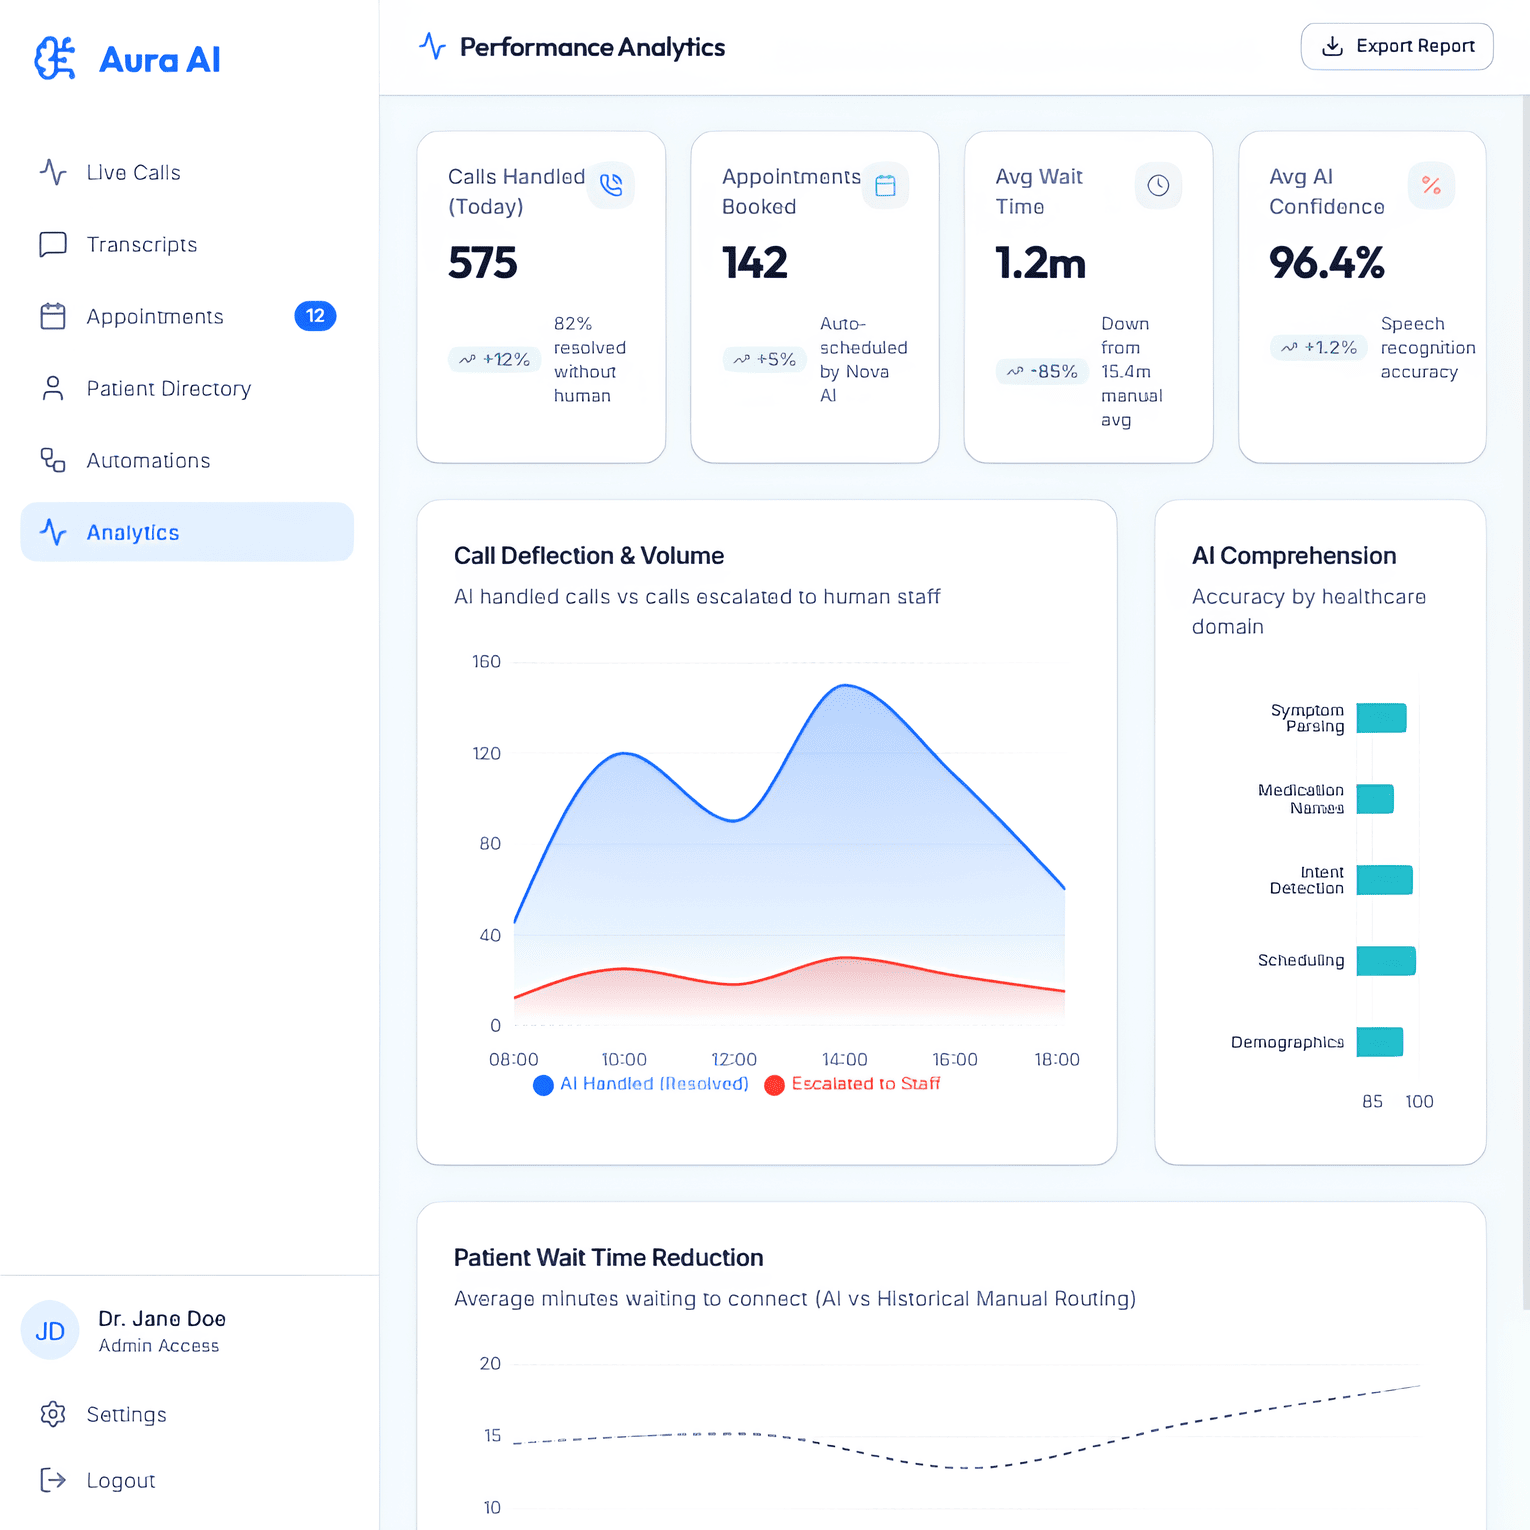Click the Appointments badge showing 12

point(315,316)
